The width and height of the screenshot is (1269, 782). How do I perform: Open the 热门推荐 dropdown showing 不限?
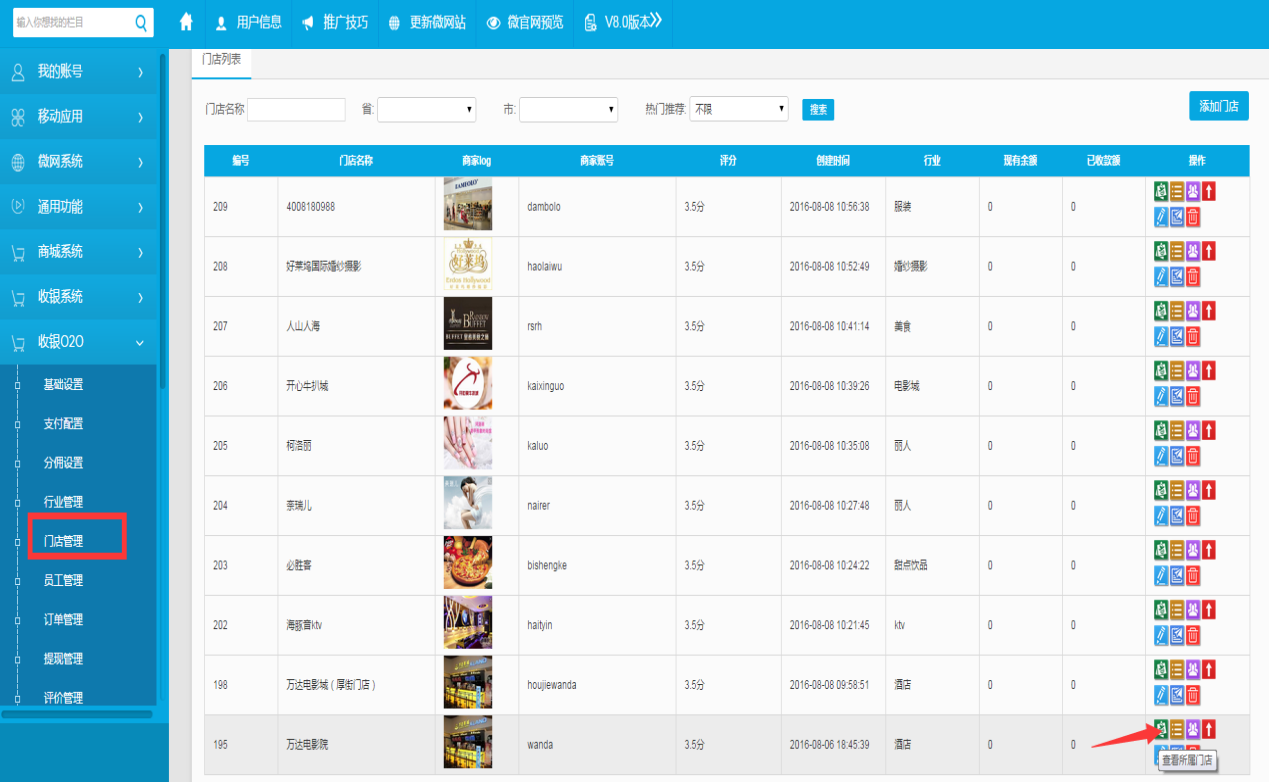[x=739, y=109]
